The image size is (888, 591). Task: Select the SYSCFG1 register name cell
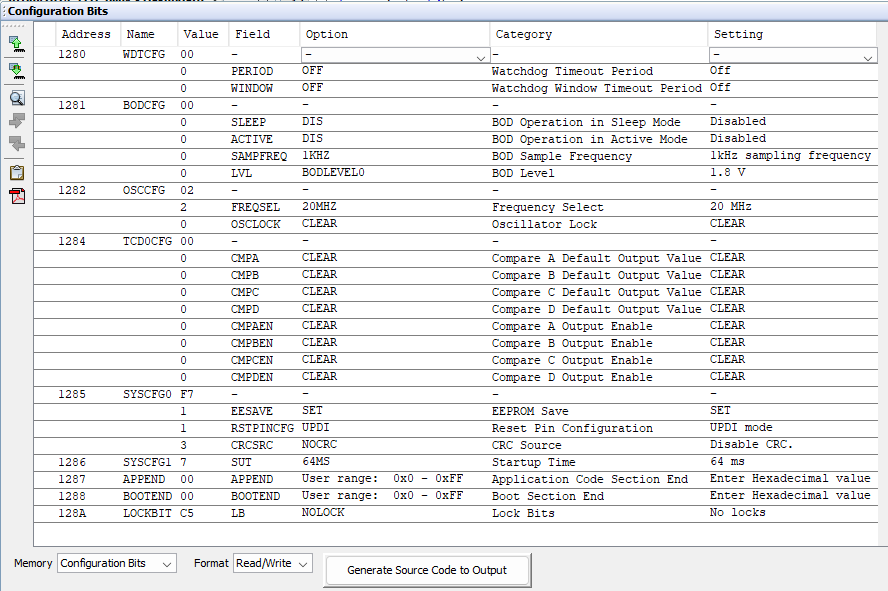tap(147, 462)
